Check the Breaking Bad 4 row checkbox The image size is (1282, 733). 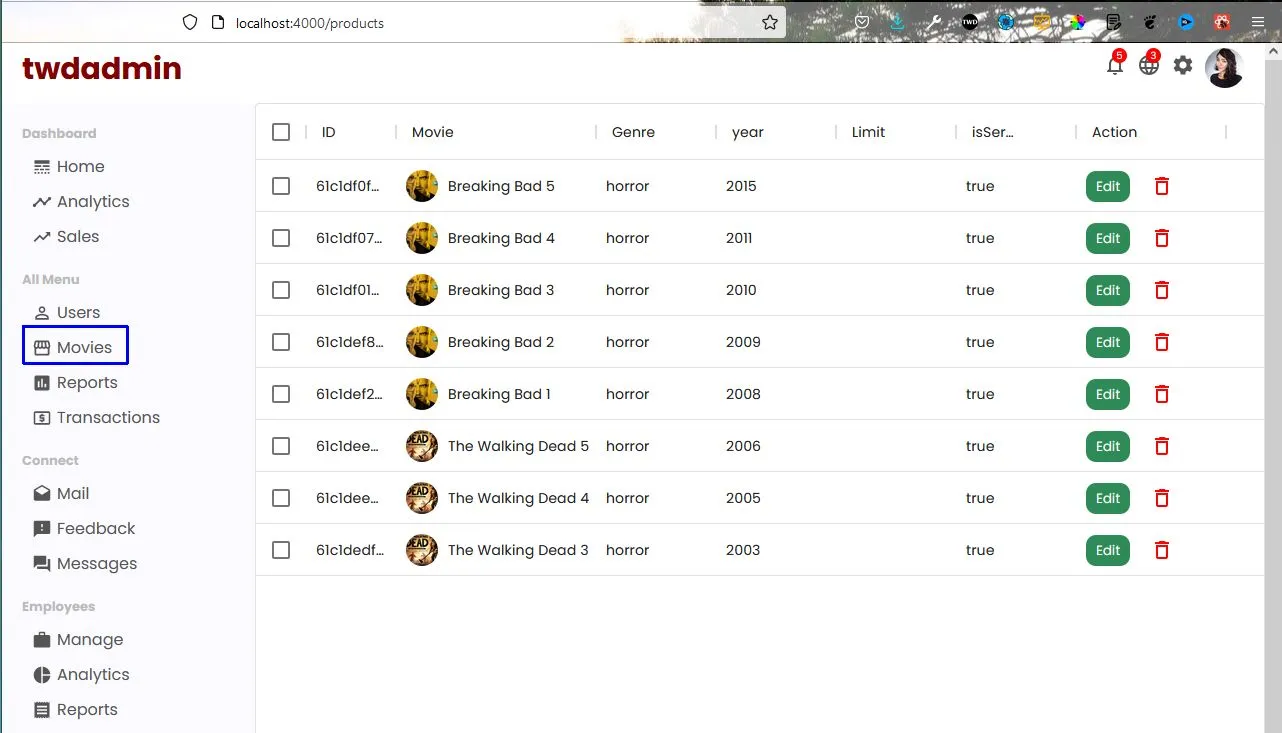coord(281,238)
